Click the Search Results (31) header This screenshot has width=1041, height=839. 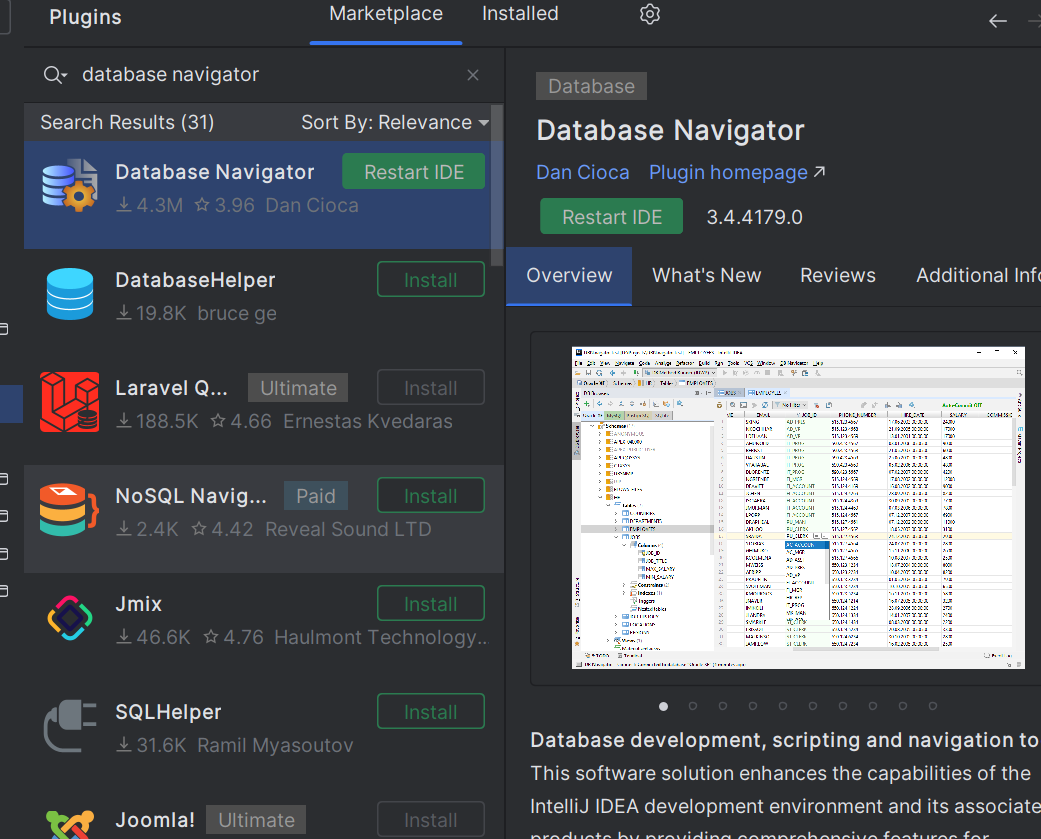(x=127, y=122)
